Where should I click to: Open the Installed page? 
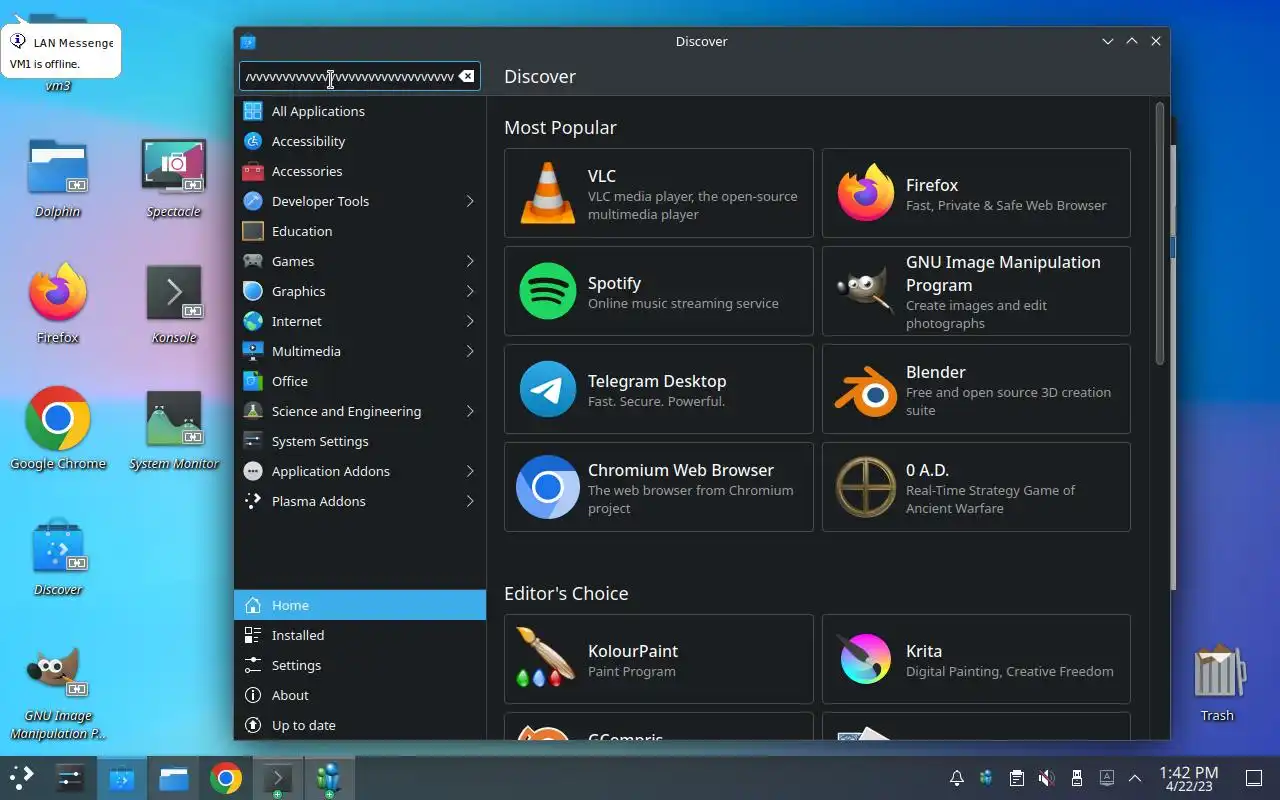coord(360,635)
